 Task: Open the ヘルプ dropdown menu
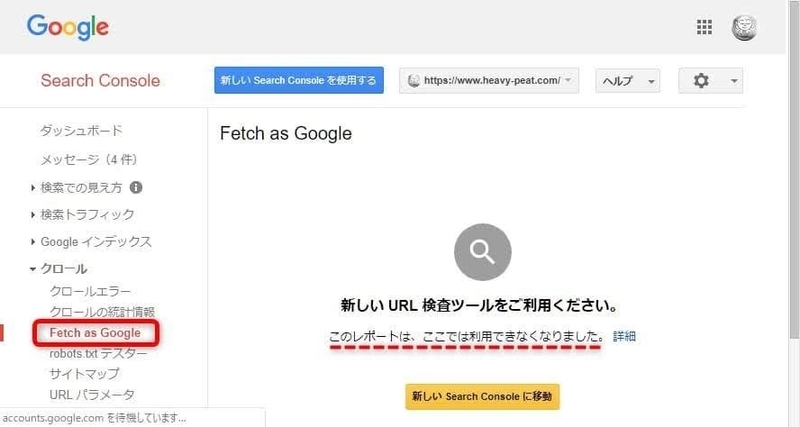(628, 81)
